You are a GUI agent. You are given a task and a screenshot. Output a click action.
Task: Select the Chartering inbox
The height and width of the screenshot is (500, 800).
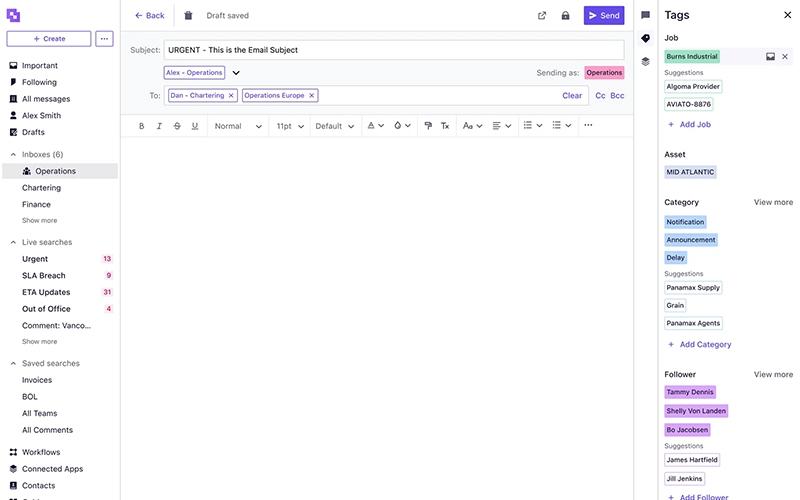(x=41, y=188)
